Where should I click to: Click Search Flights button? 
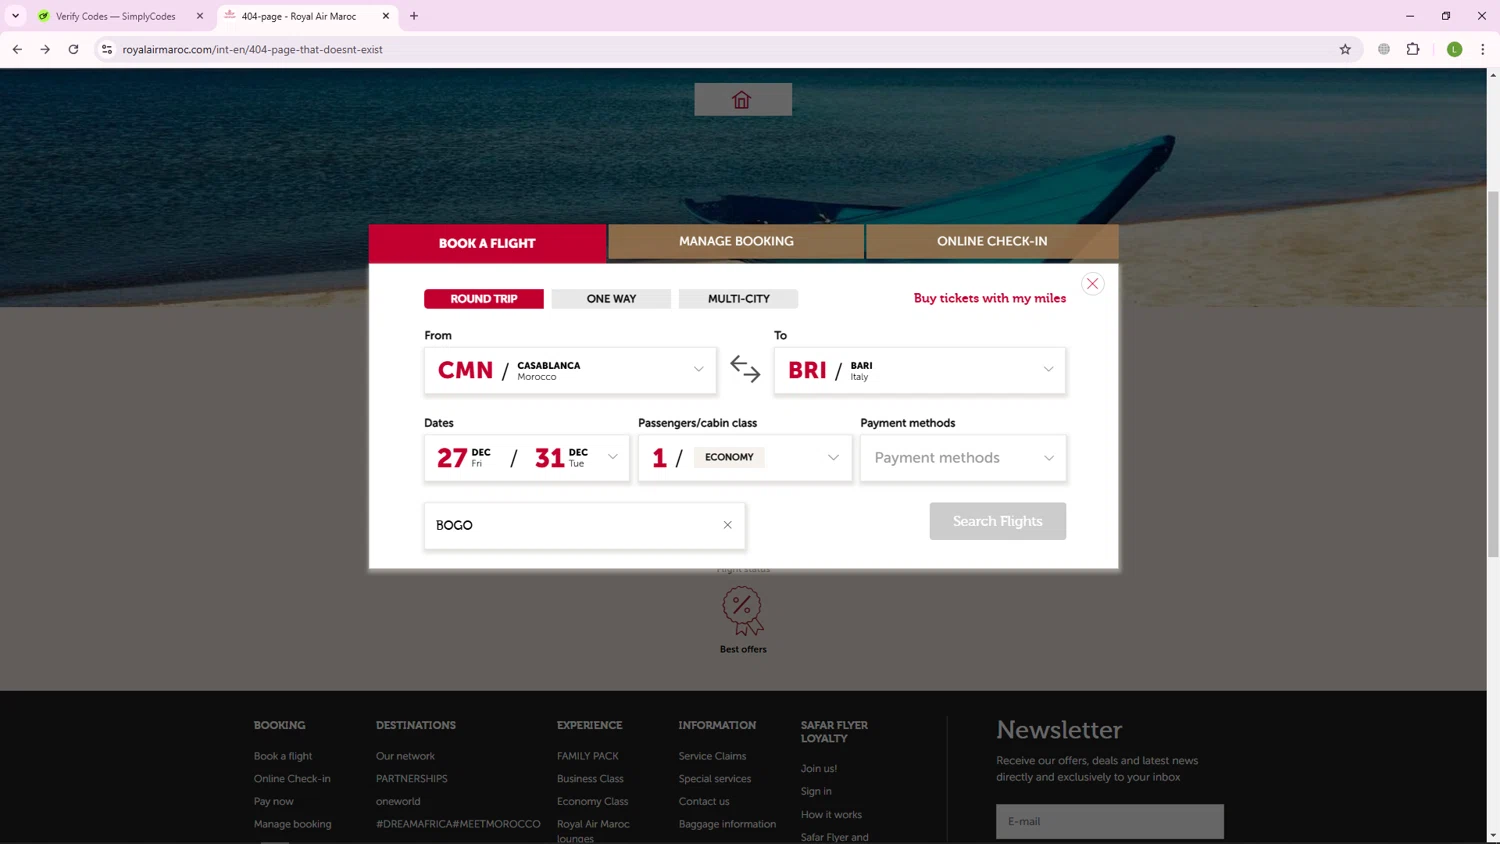pos(997,521)
